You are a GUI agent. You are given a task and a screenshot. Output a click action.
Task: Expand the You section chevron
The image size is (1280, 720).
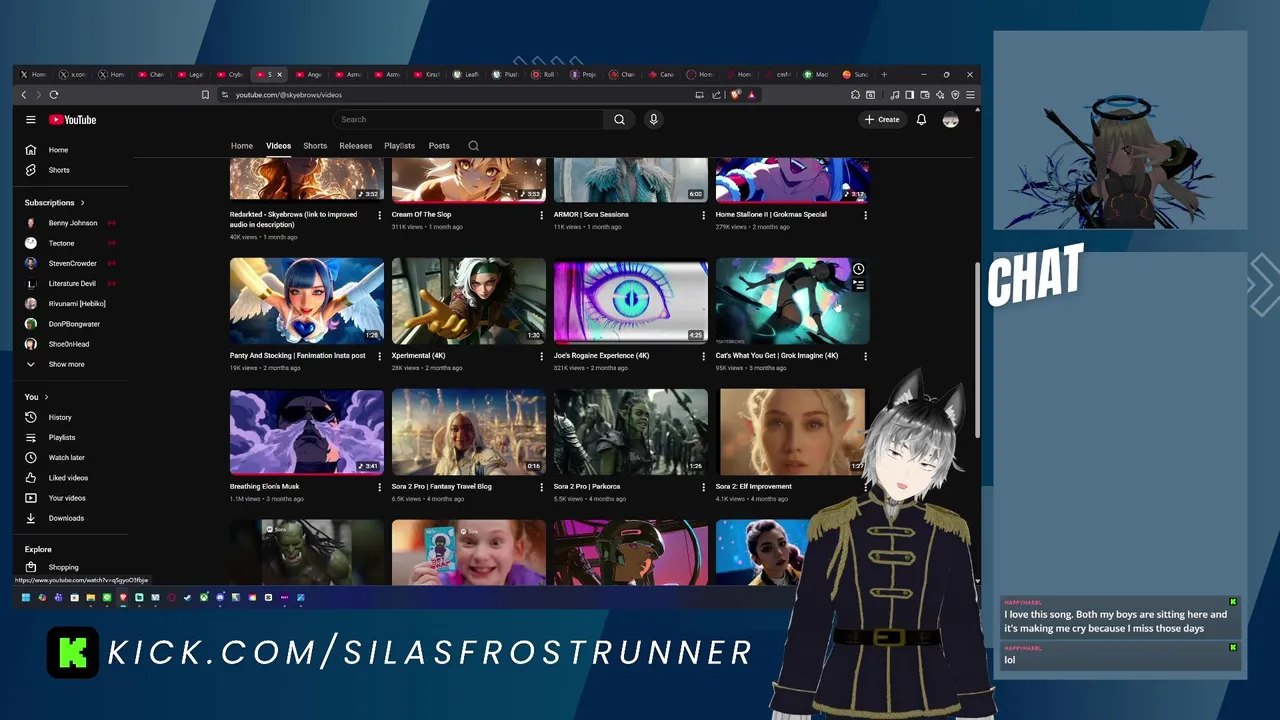[46, 397]
